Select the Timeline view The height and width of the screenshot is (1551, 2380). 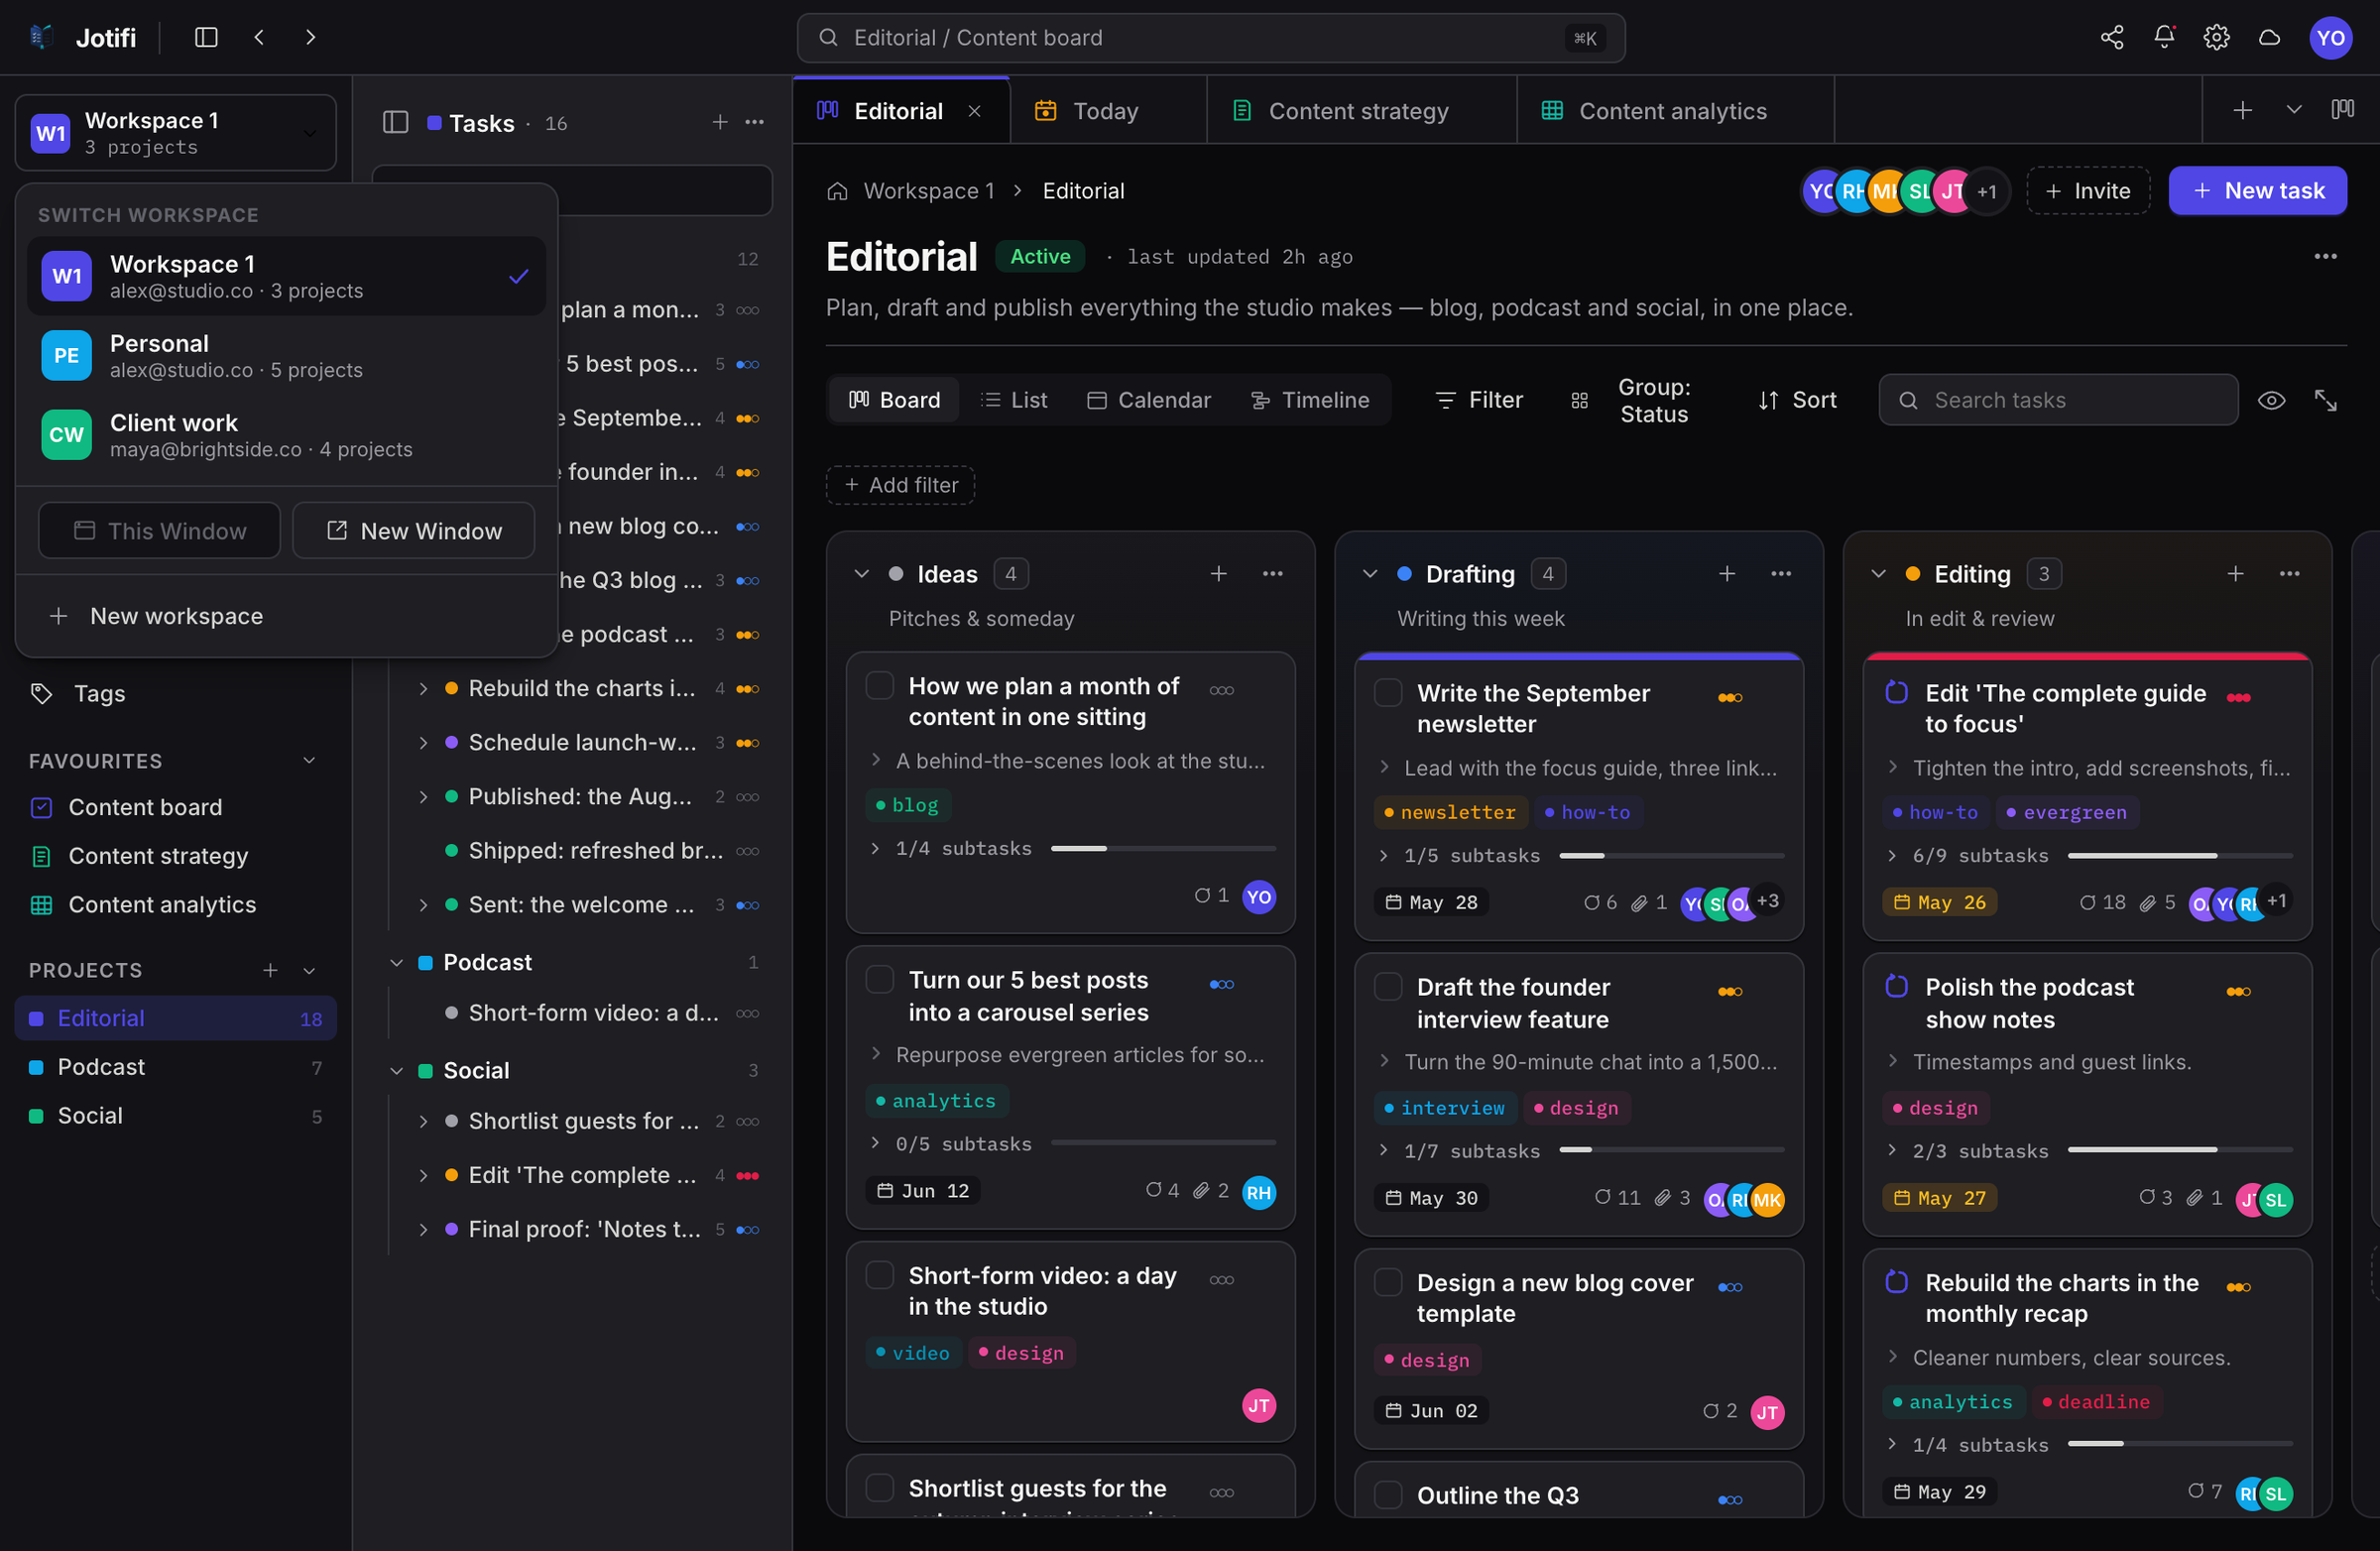click(1310, 400)
